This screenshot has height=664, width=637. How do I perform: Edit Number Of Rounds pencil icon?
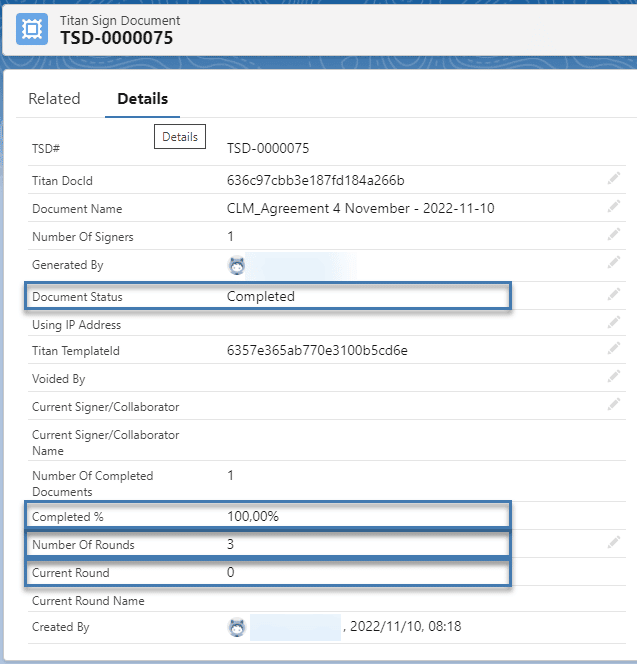pyautogui.click(x=614, y=542)
